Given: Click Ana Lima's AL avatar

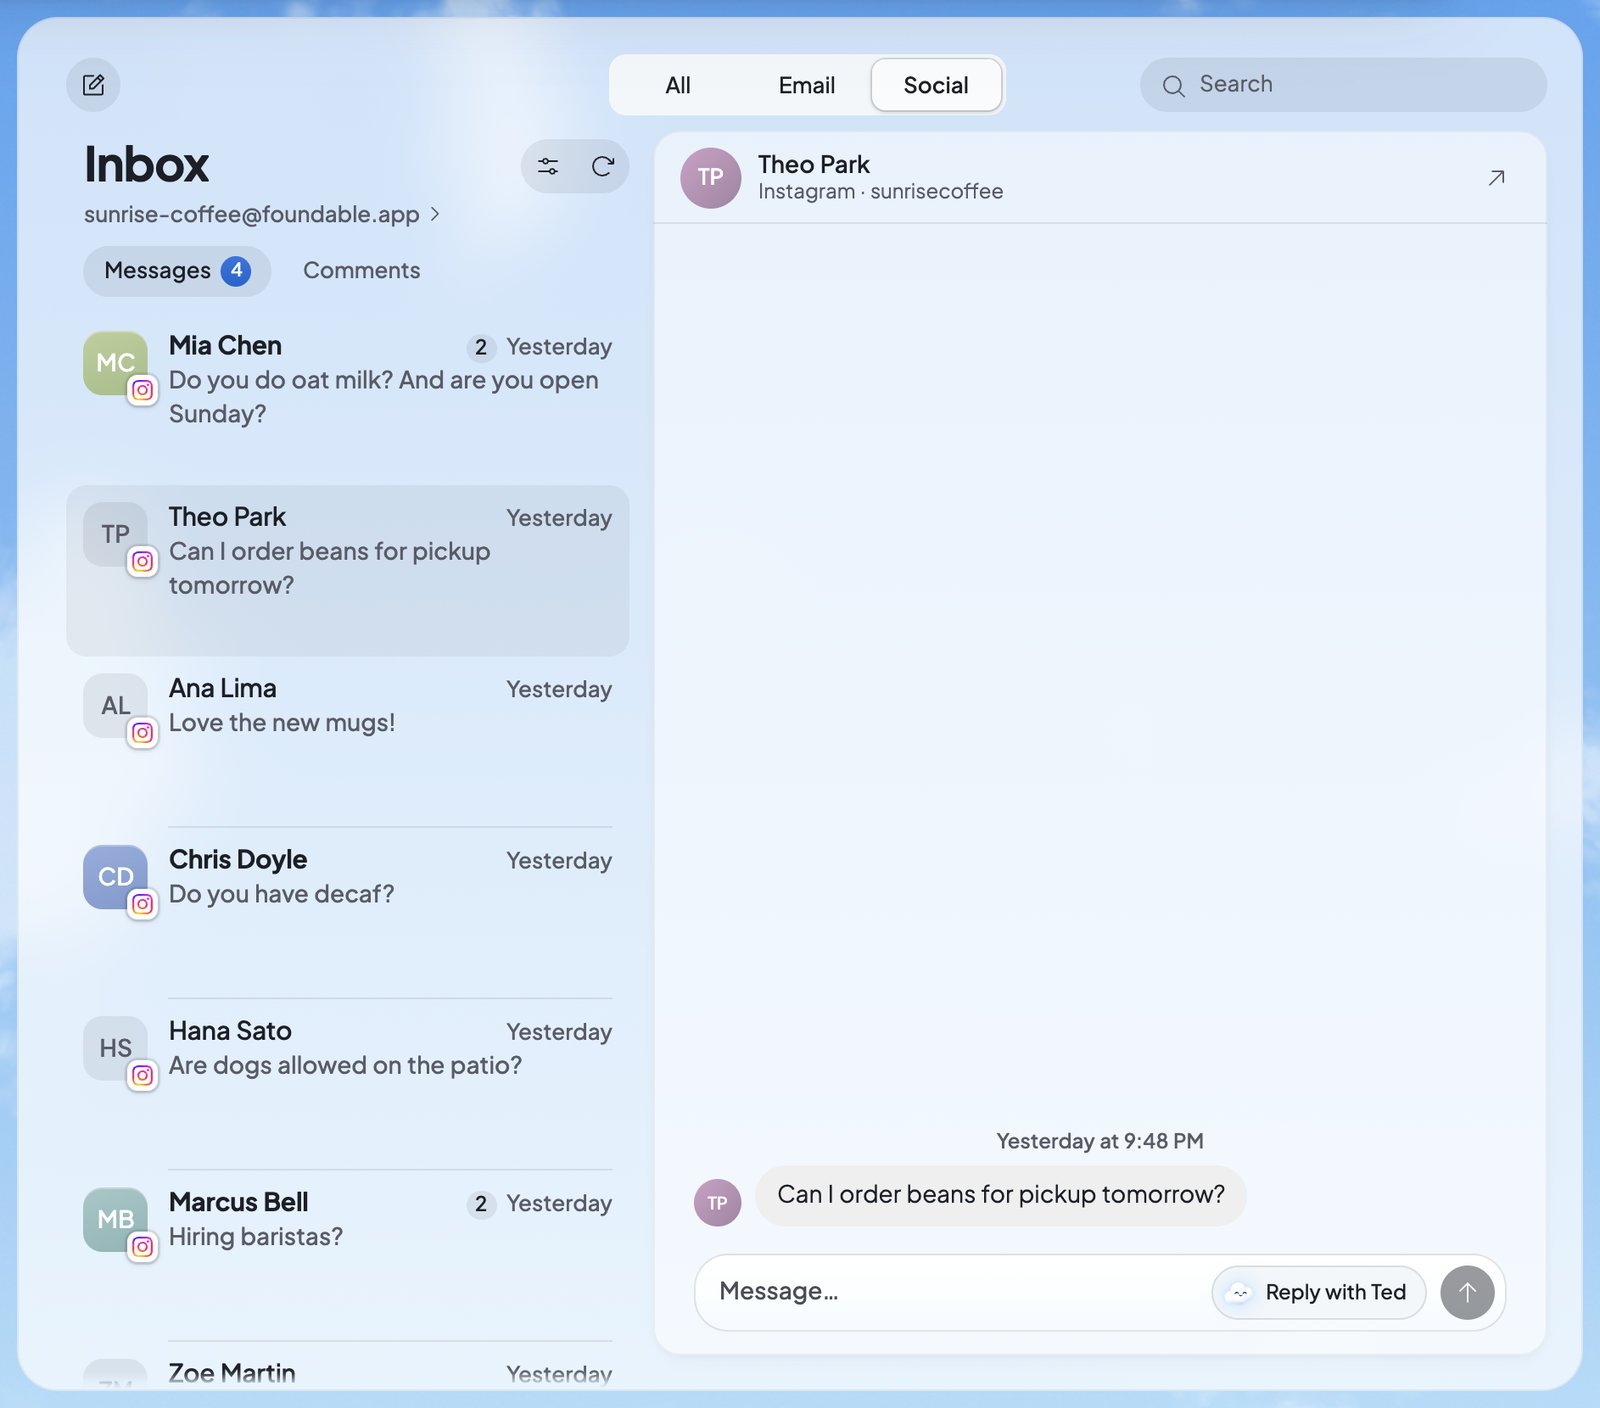Looking at the screenshot, I should point(115,705).
